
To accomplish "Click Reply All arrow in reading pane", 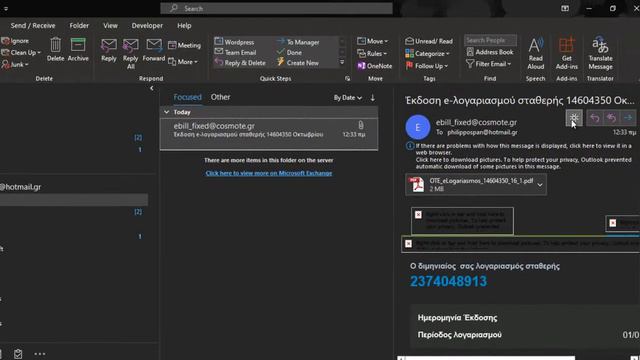I will 611,118.
